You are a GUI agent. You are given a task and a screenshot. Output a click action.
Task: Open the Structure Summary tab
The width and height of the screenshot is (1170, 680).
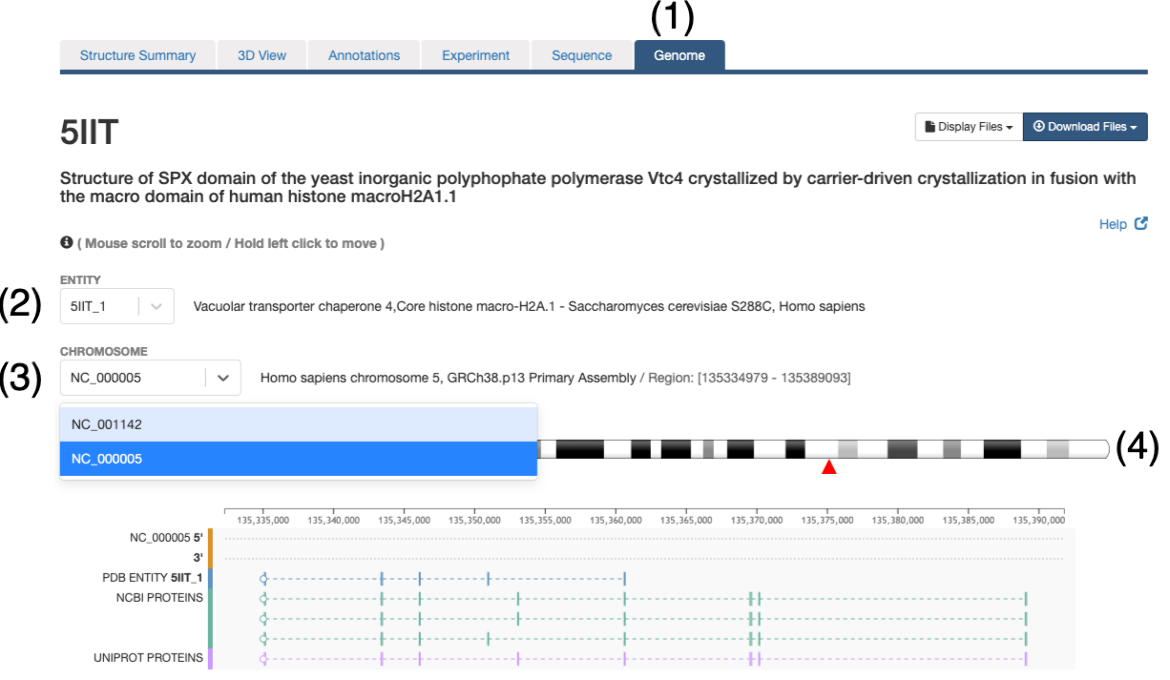point(138,56)
